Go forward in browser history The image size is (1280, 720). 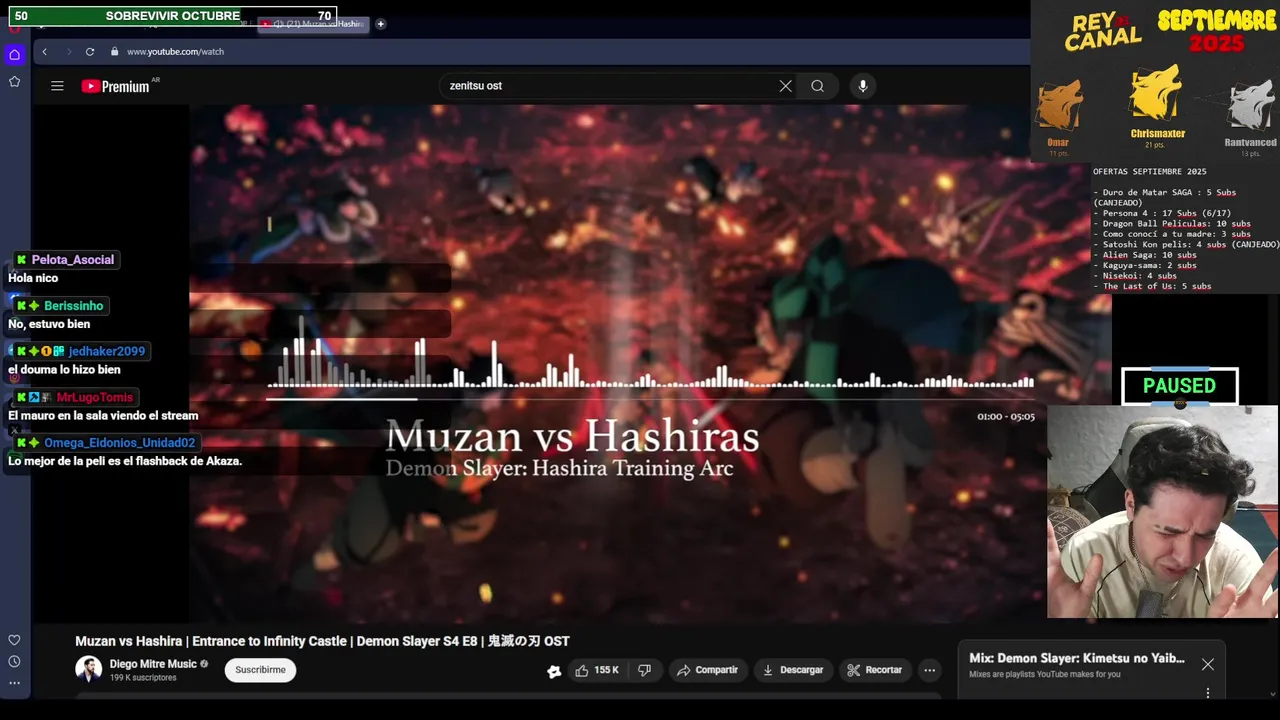68,51
